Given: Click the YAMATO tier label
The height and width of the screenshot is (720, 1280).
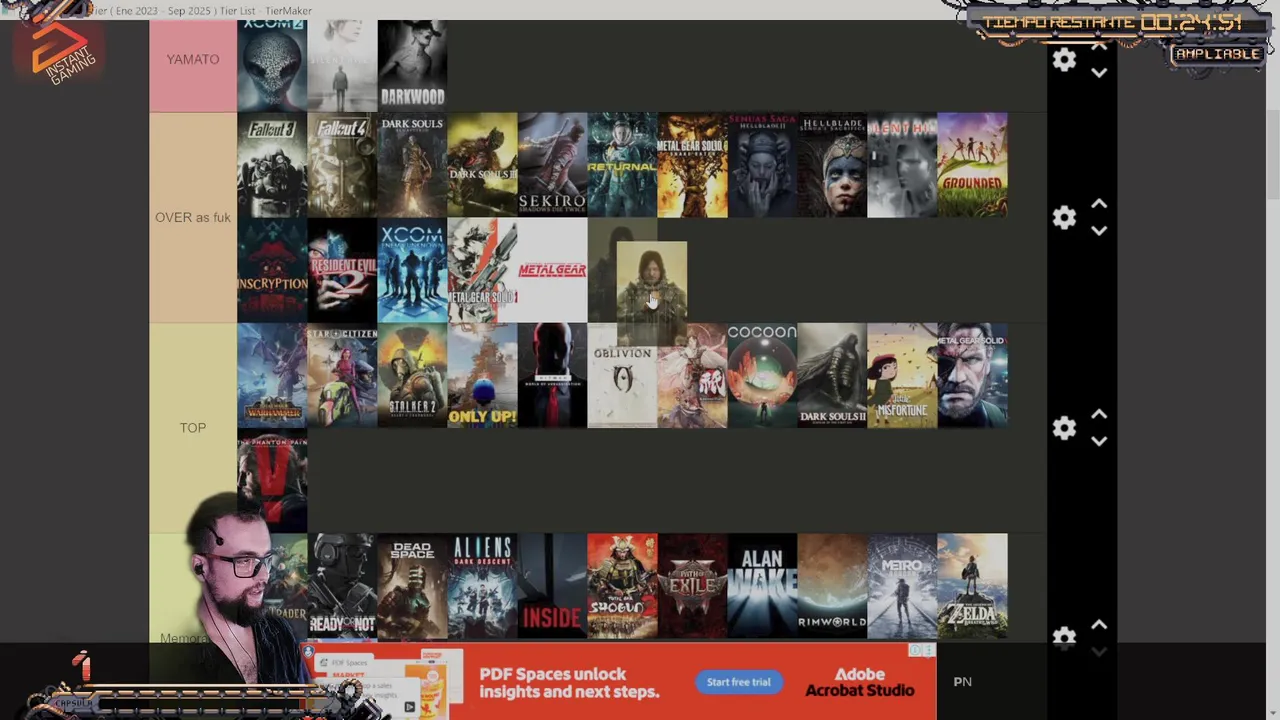Looking at the screenshot, I should [x=193, y=59].
